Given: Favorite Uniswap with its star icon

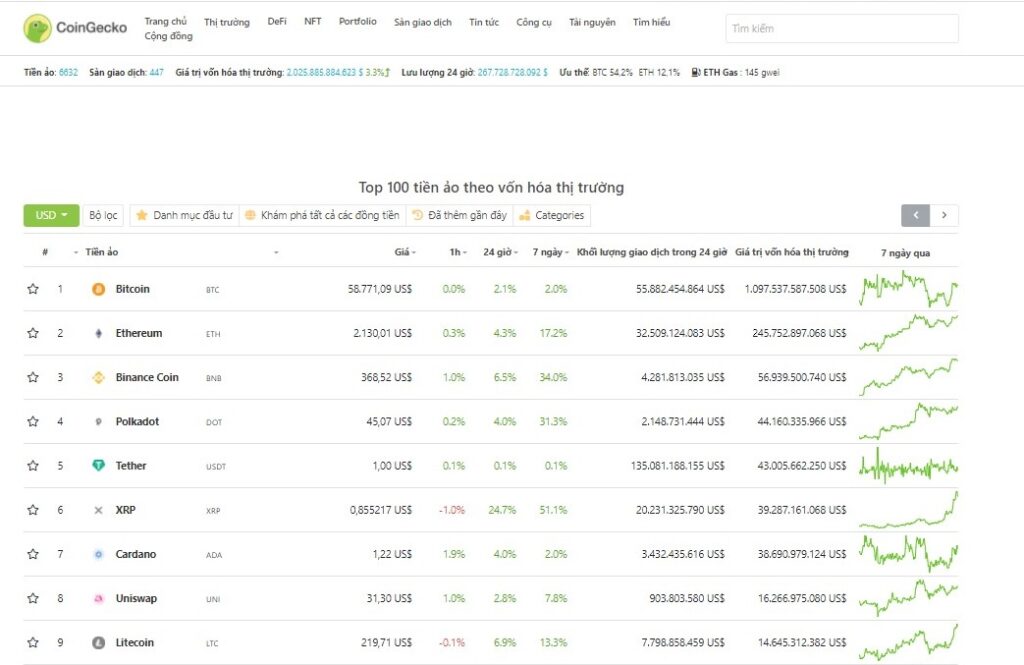Looking at the screenshot, I should click(x=33, y=598).
